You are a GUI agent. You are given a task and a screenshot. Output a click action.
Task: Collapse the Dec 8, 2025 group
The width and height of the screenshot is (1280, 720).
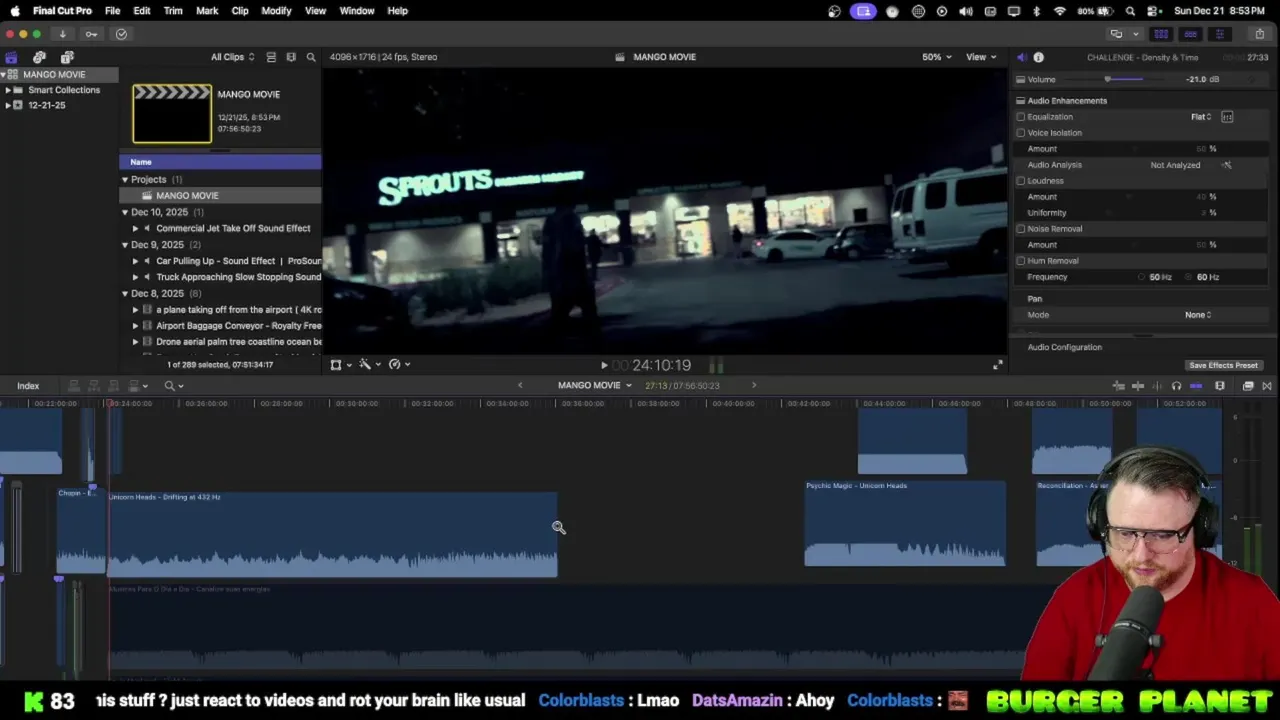125,293
